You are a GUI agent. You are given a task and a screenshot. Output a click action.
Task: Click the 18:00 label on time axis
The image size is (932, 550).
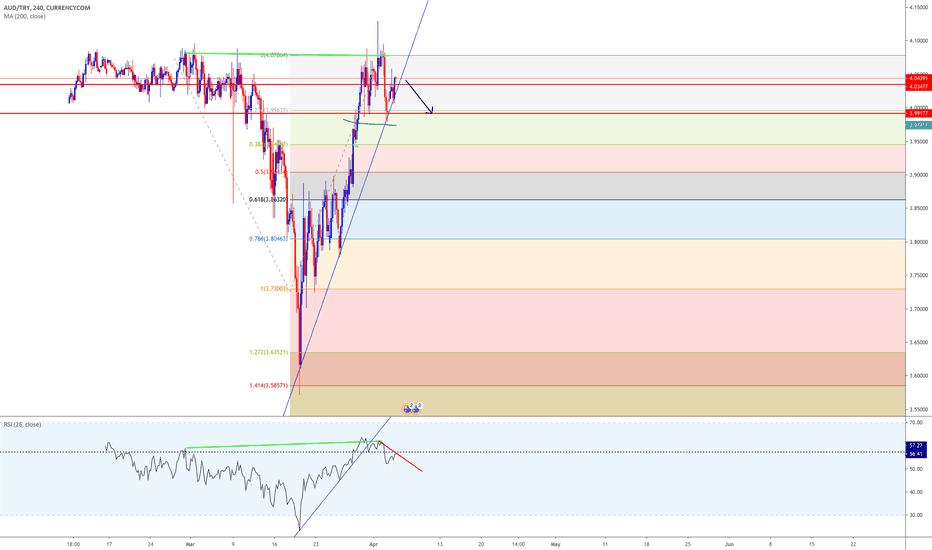(73, 544)
